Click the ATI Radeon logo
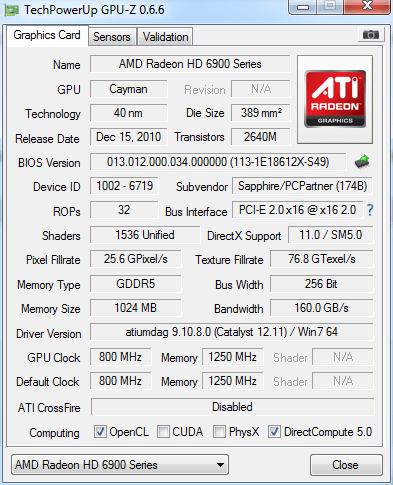Image resolution: width=393 pixels, height=485 pixels. click(x=335, y=99)
